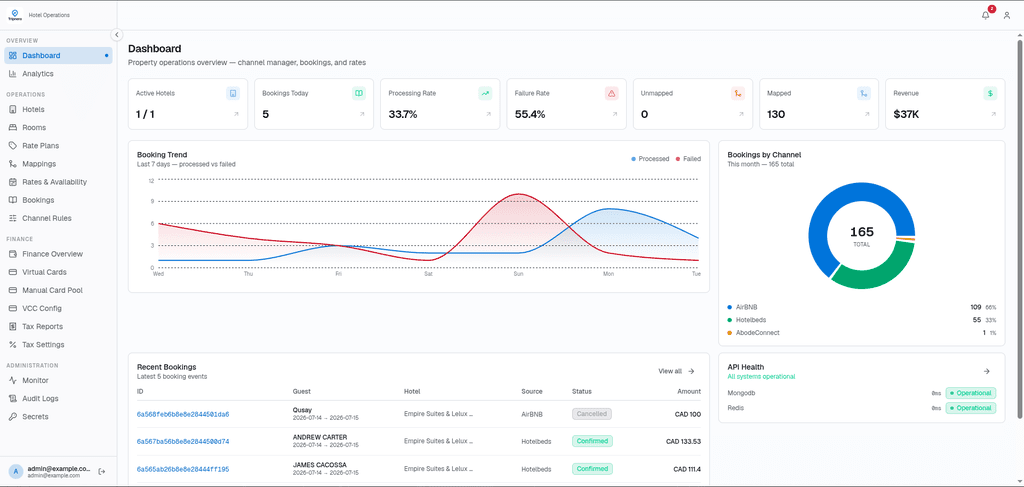The width and height of the screenshot is (1024, 487).
Task: Click the page vertical scrollbar
Action: [1019, 228]
